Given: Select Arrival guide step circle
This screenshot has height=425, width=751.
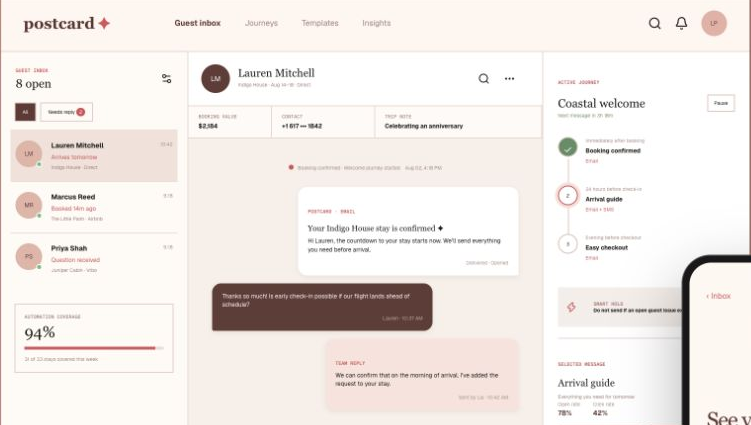Looking at the screenshot, I should [x=568, y=195].
